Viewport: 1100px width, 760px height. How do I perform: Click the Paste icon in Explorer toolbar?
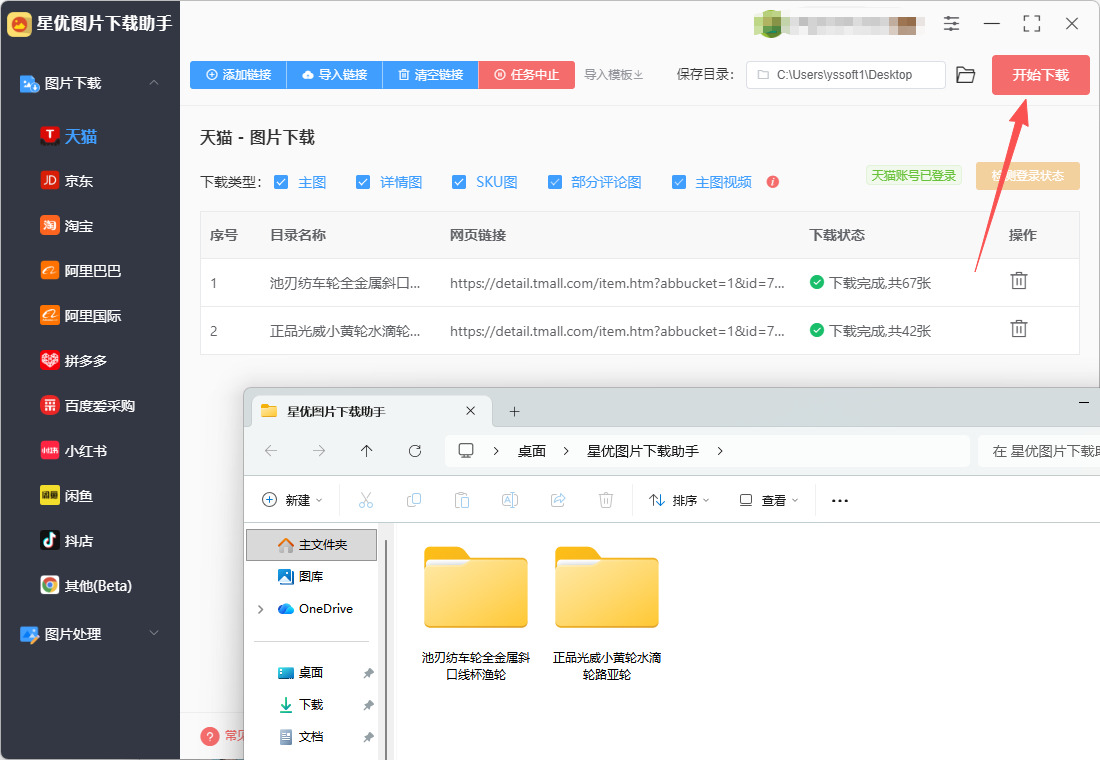(x=462, y=500)
